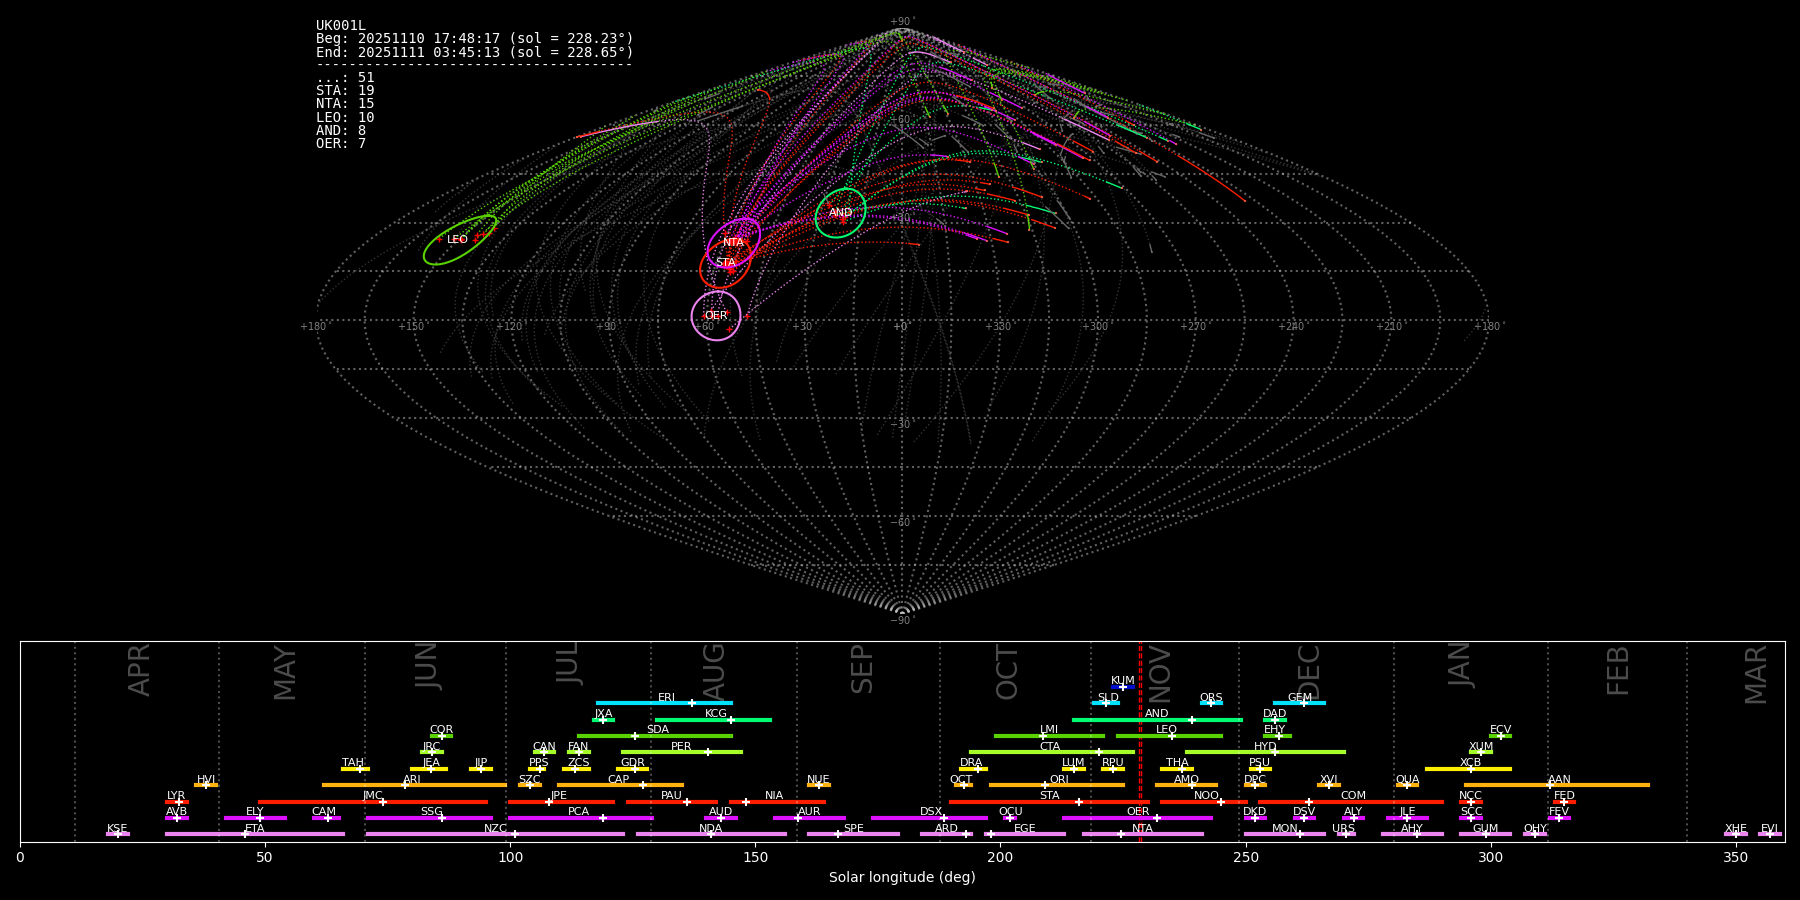1800x900 pixels.
Task: Click the NOV month label
Action: point(1159,674)
